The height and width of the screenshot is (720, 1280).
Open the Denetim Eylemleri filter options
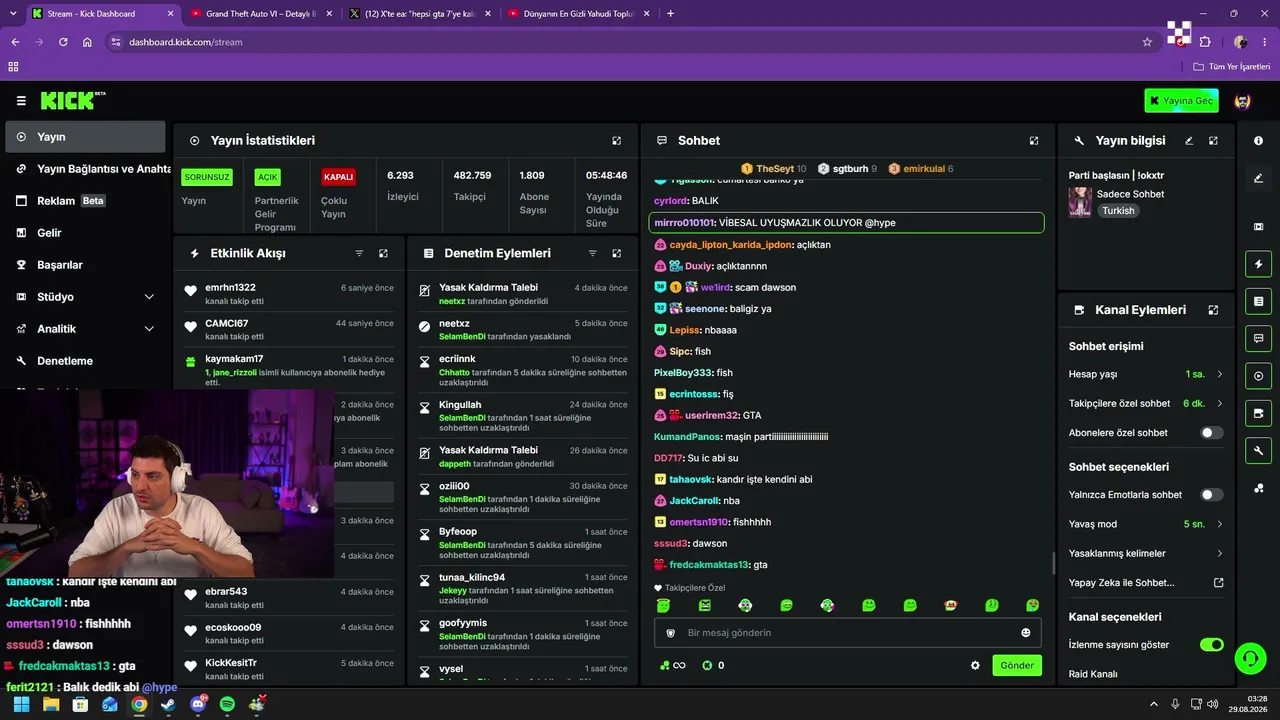(592, 254)
